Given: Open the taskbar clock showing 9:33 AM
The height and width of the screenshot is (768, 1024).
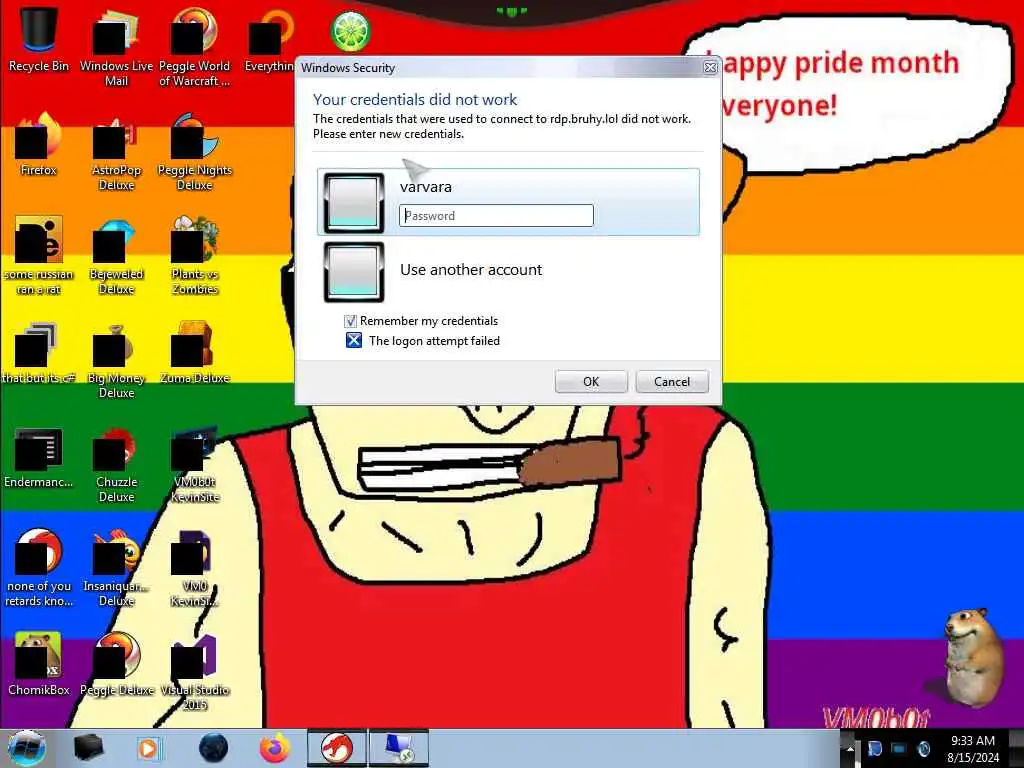Looking at the screenshot, I should coord(973,748).
